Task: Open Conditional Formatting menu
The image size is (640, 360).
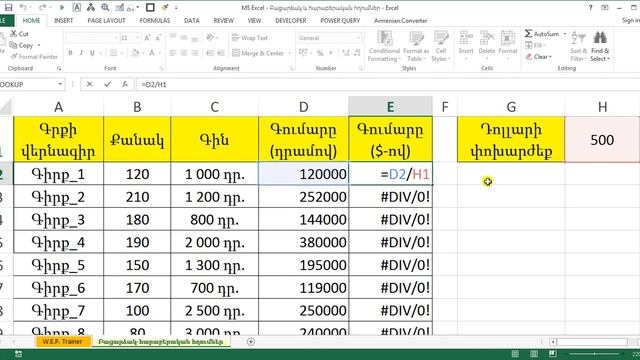Action: (x=384, y=46)
